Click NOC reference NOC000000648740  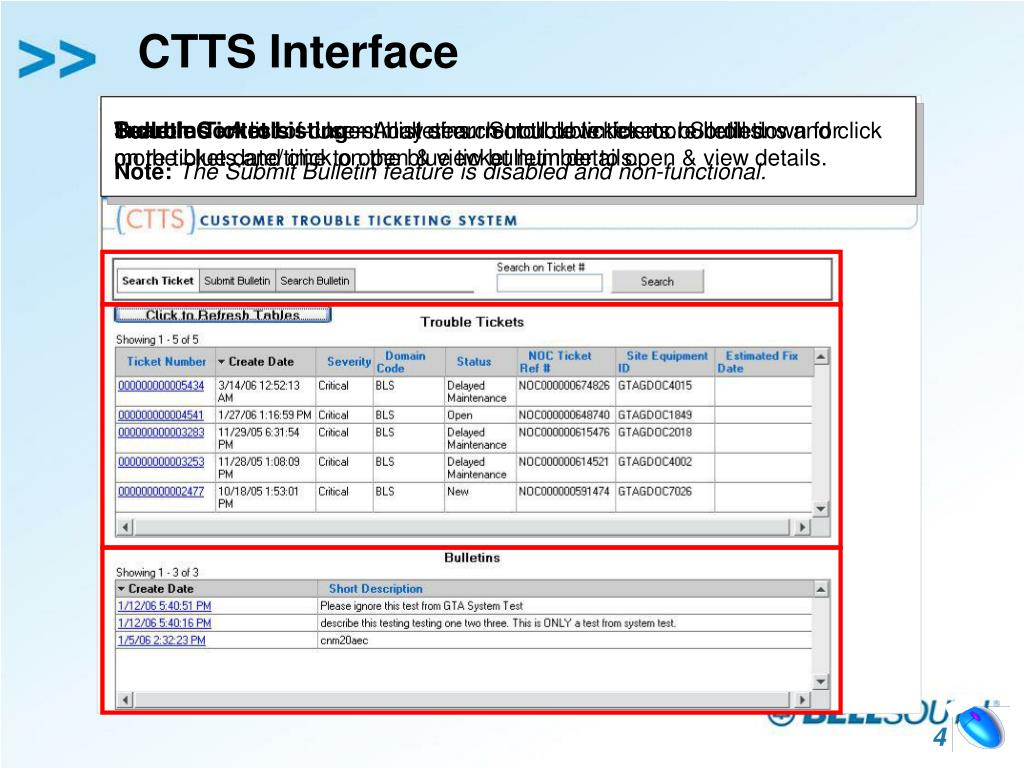(564, 415)
